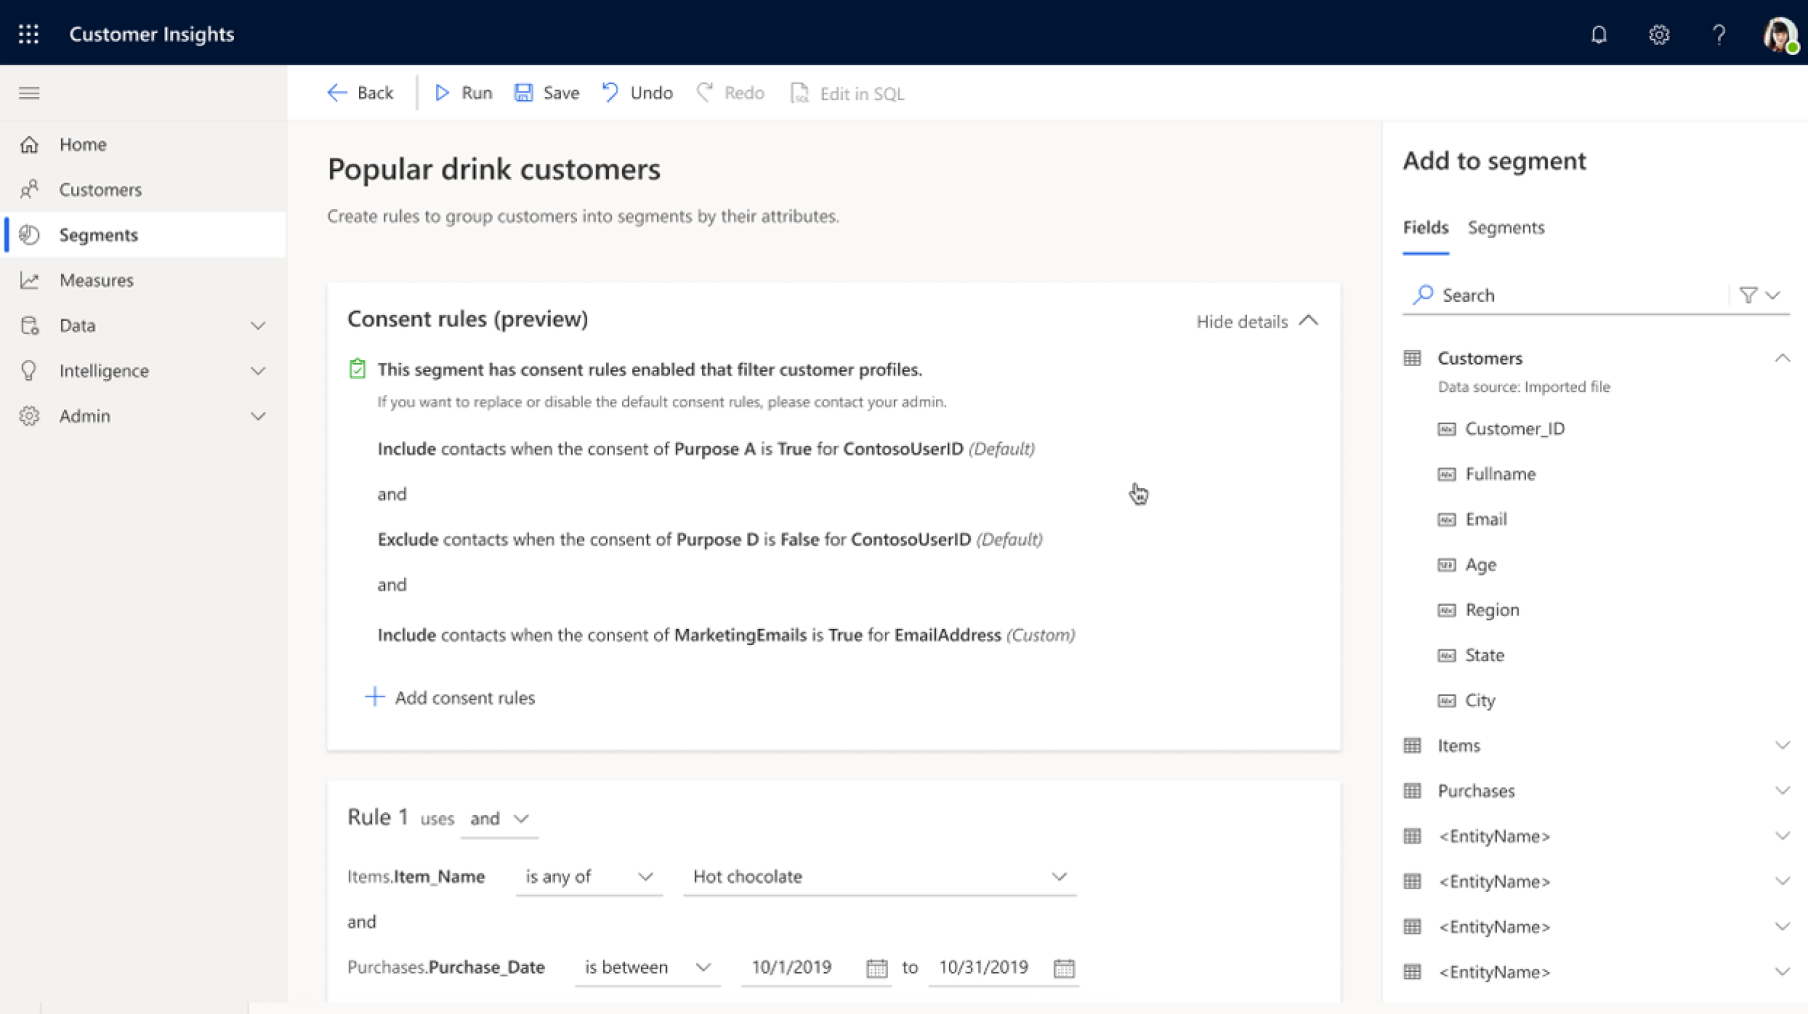This screenshot has width=1808, height=1014.
Task: Click the Undo arrow icon
Action: tap(610, 93)
